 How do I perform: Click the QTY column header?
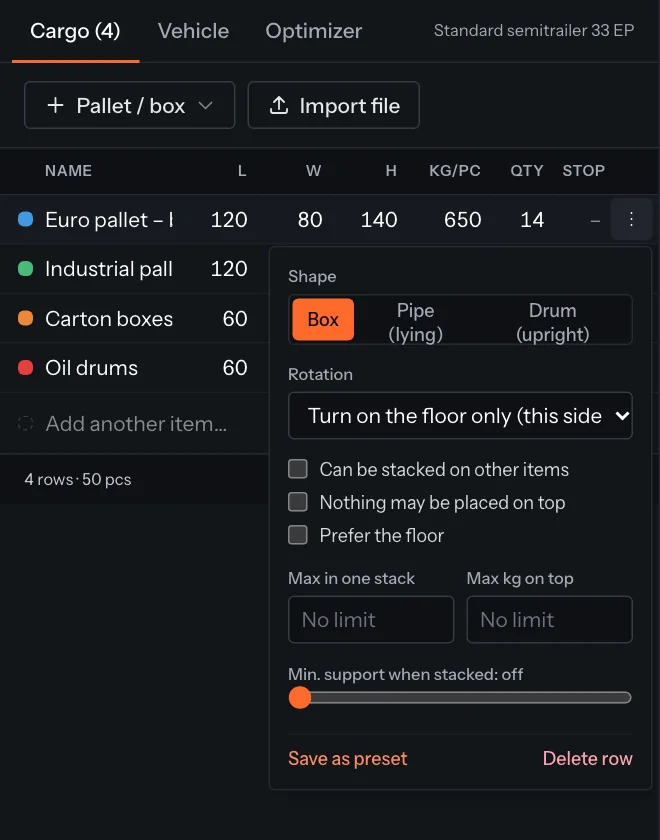pyautogui.click(x=527, y=171)
